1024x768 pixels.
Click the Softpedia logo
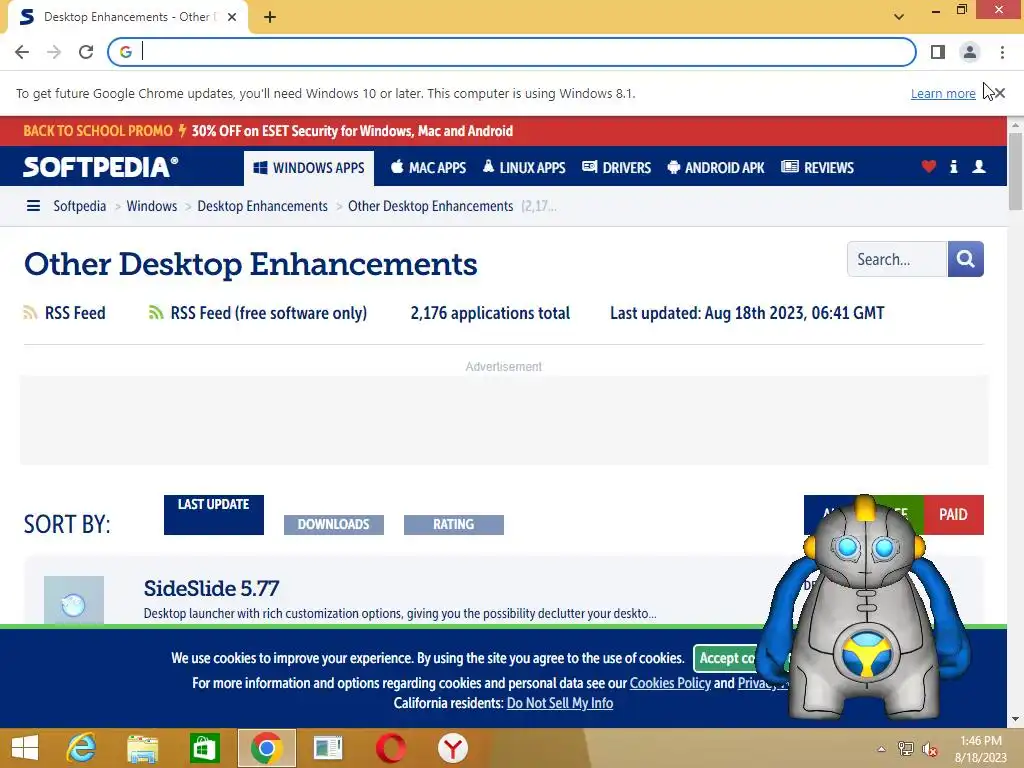coord(101,167)
